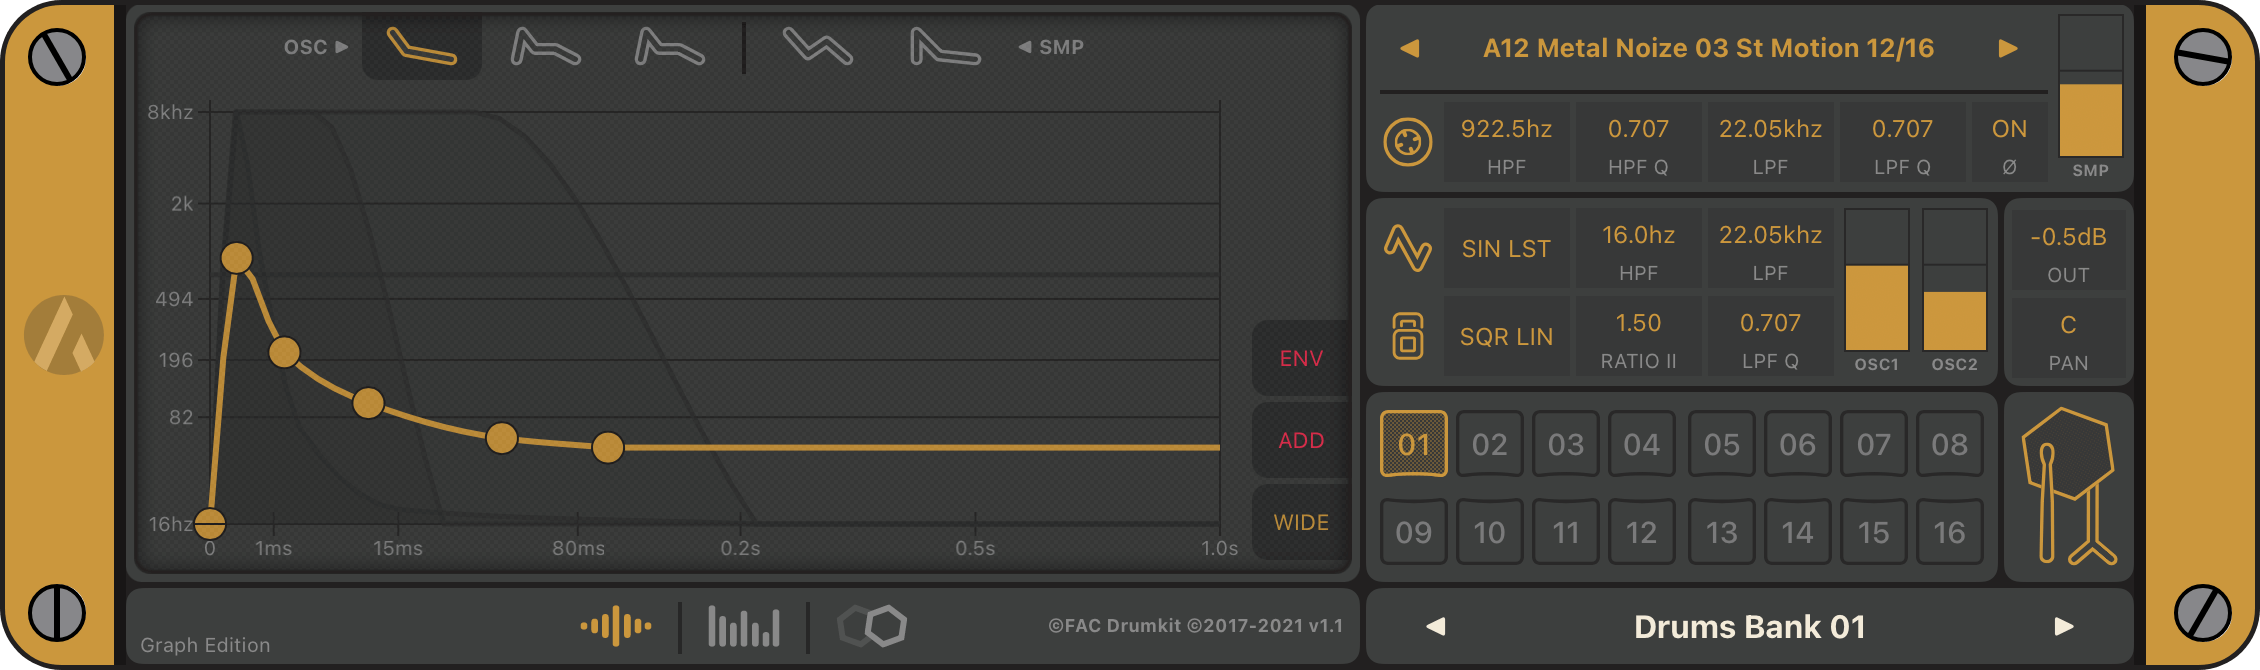
Task: Click the hexagon pads icon in bottom bar
Action: pos(871,626)
